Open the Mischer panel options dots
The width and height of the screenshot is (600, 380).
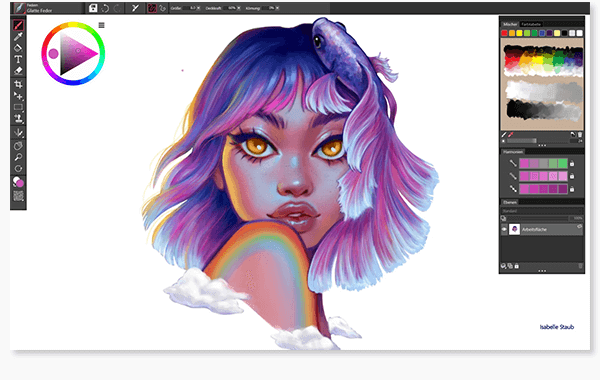[x=542, y=145]
